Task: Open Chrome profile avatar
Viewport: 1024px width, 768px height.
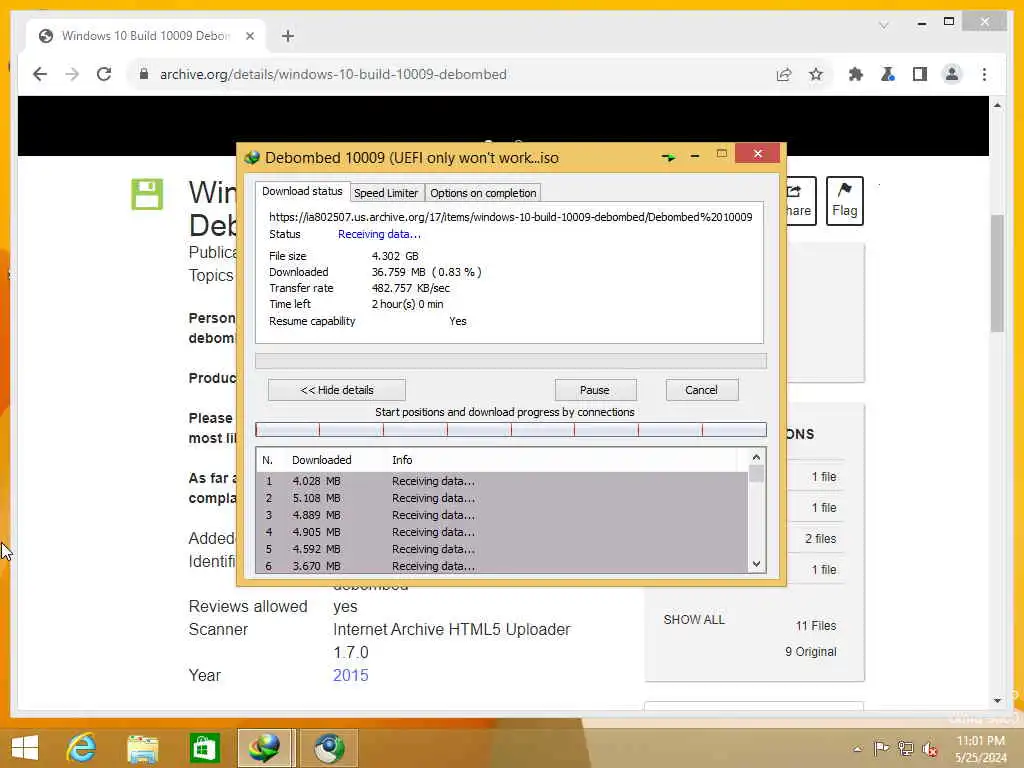Action: point(952,74)
